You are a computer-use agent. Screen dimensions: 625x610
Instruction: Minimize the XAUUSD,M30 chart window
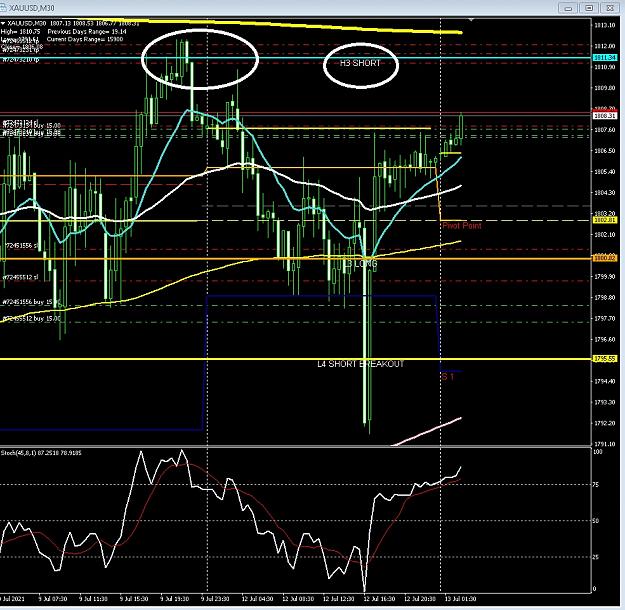coord(568,8)
